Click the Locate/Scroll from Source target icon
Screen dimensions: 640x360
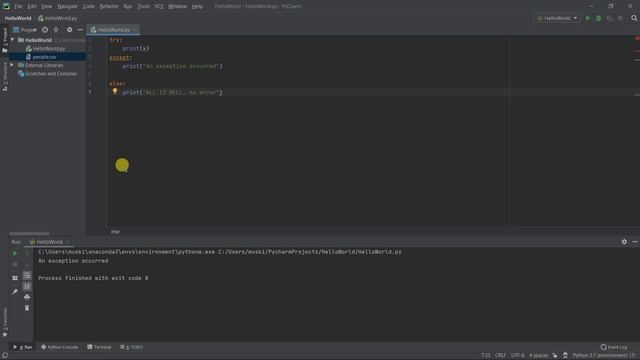coord(45,30)
